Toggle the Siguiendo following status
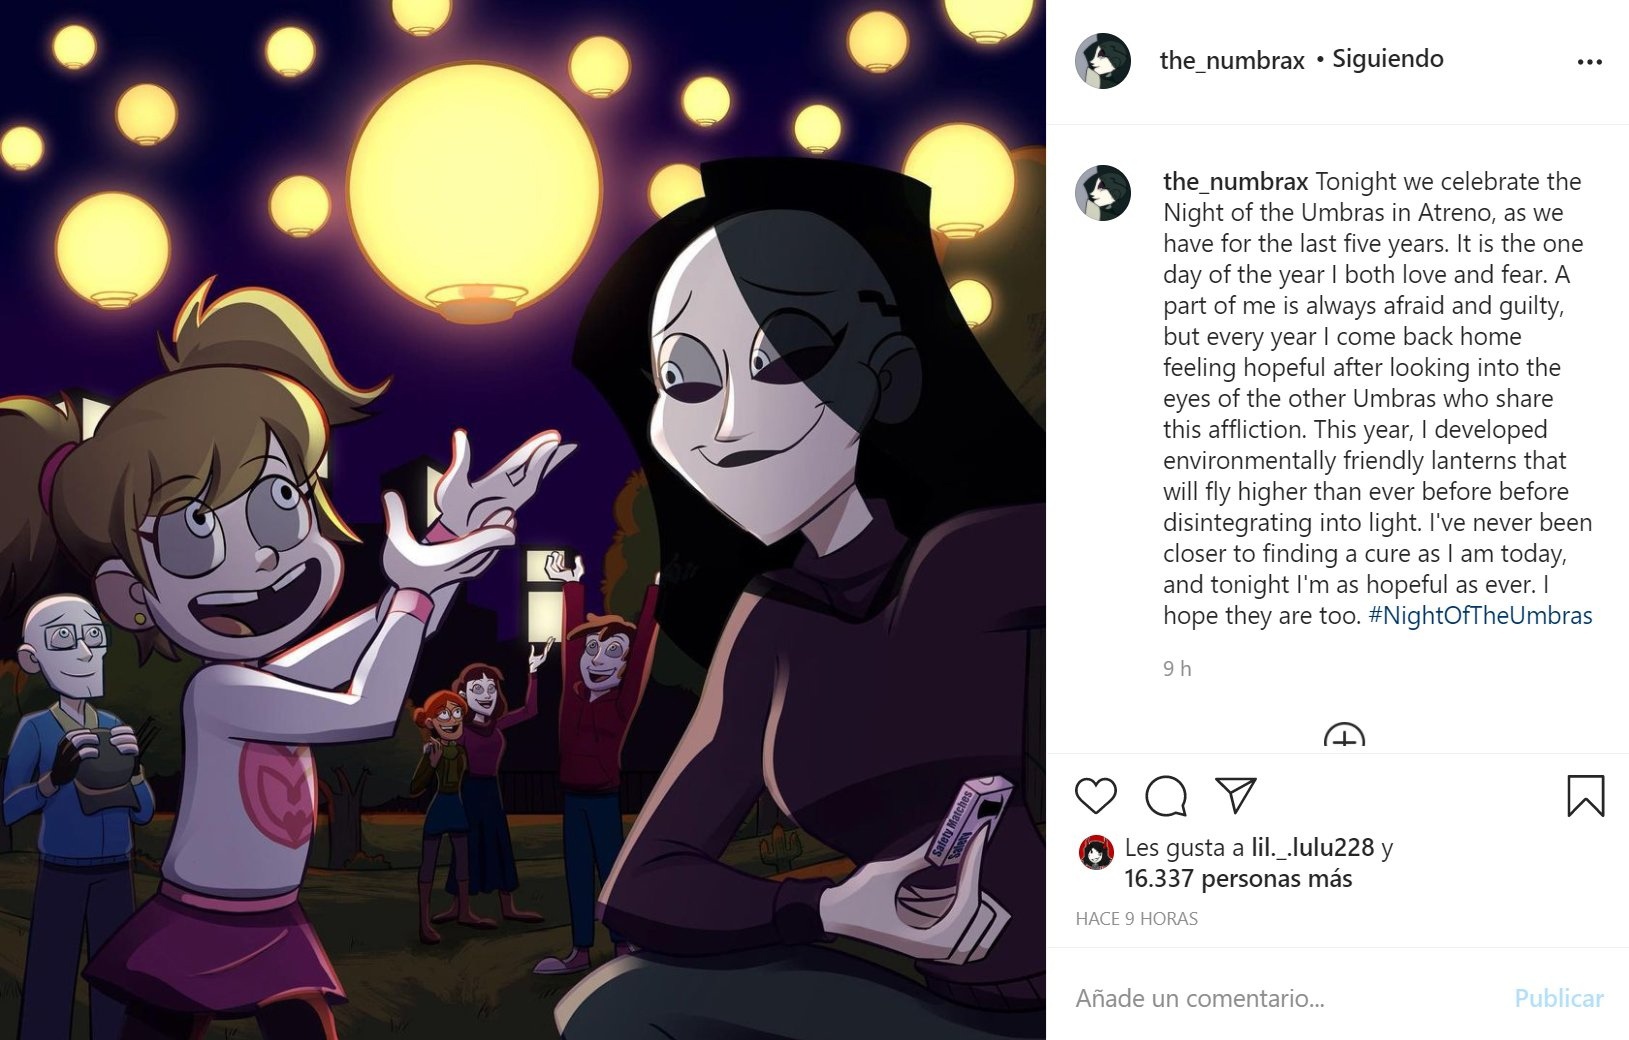1629x1040 pixels. [x=1387, y=59]
